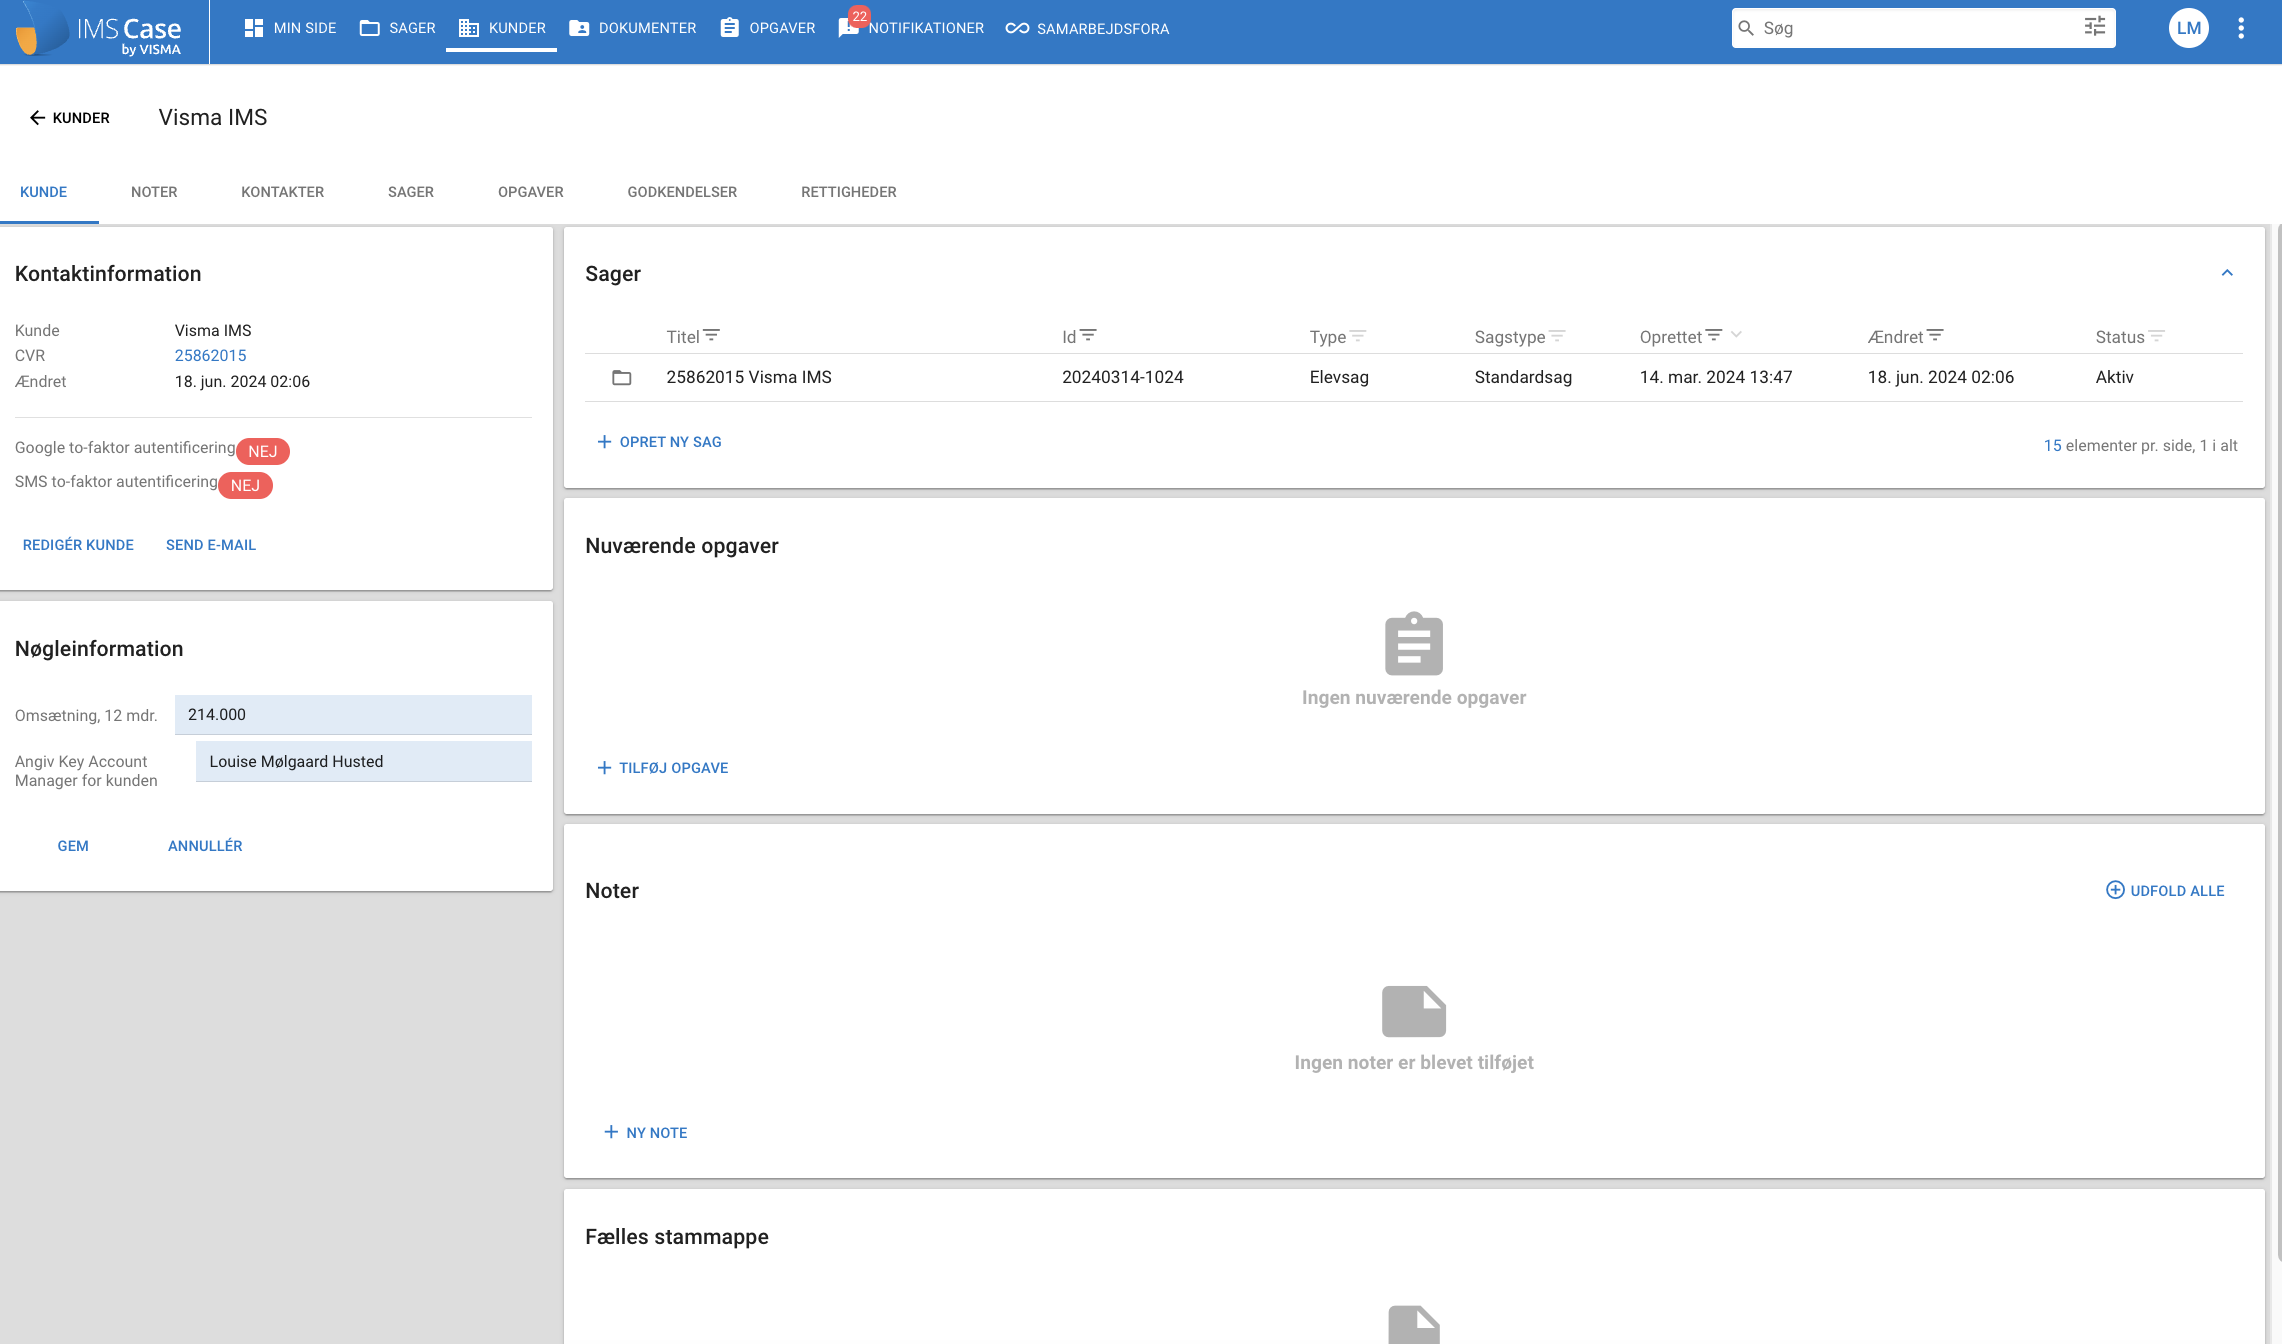
Task: Click the Opret ny sag label
Action: tap(670, 442)
